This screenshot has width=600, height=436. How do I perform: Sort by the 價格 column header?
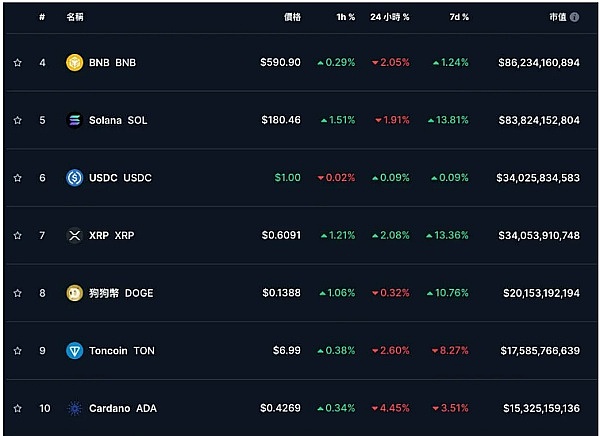pyautogui.click(x=291, y=17)
